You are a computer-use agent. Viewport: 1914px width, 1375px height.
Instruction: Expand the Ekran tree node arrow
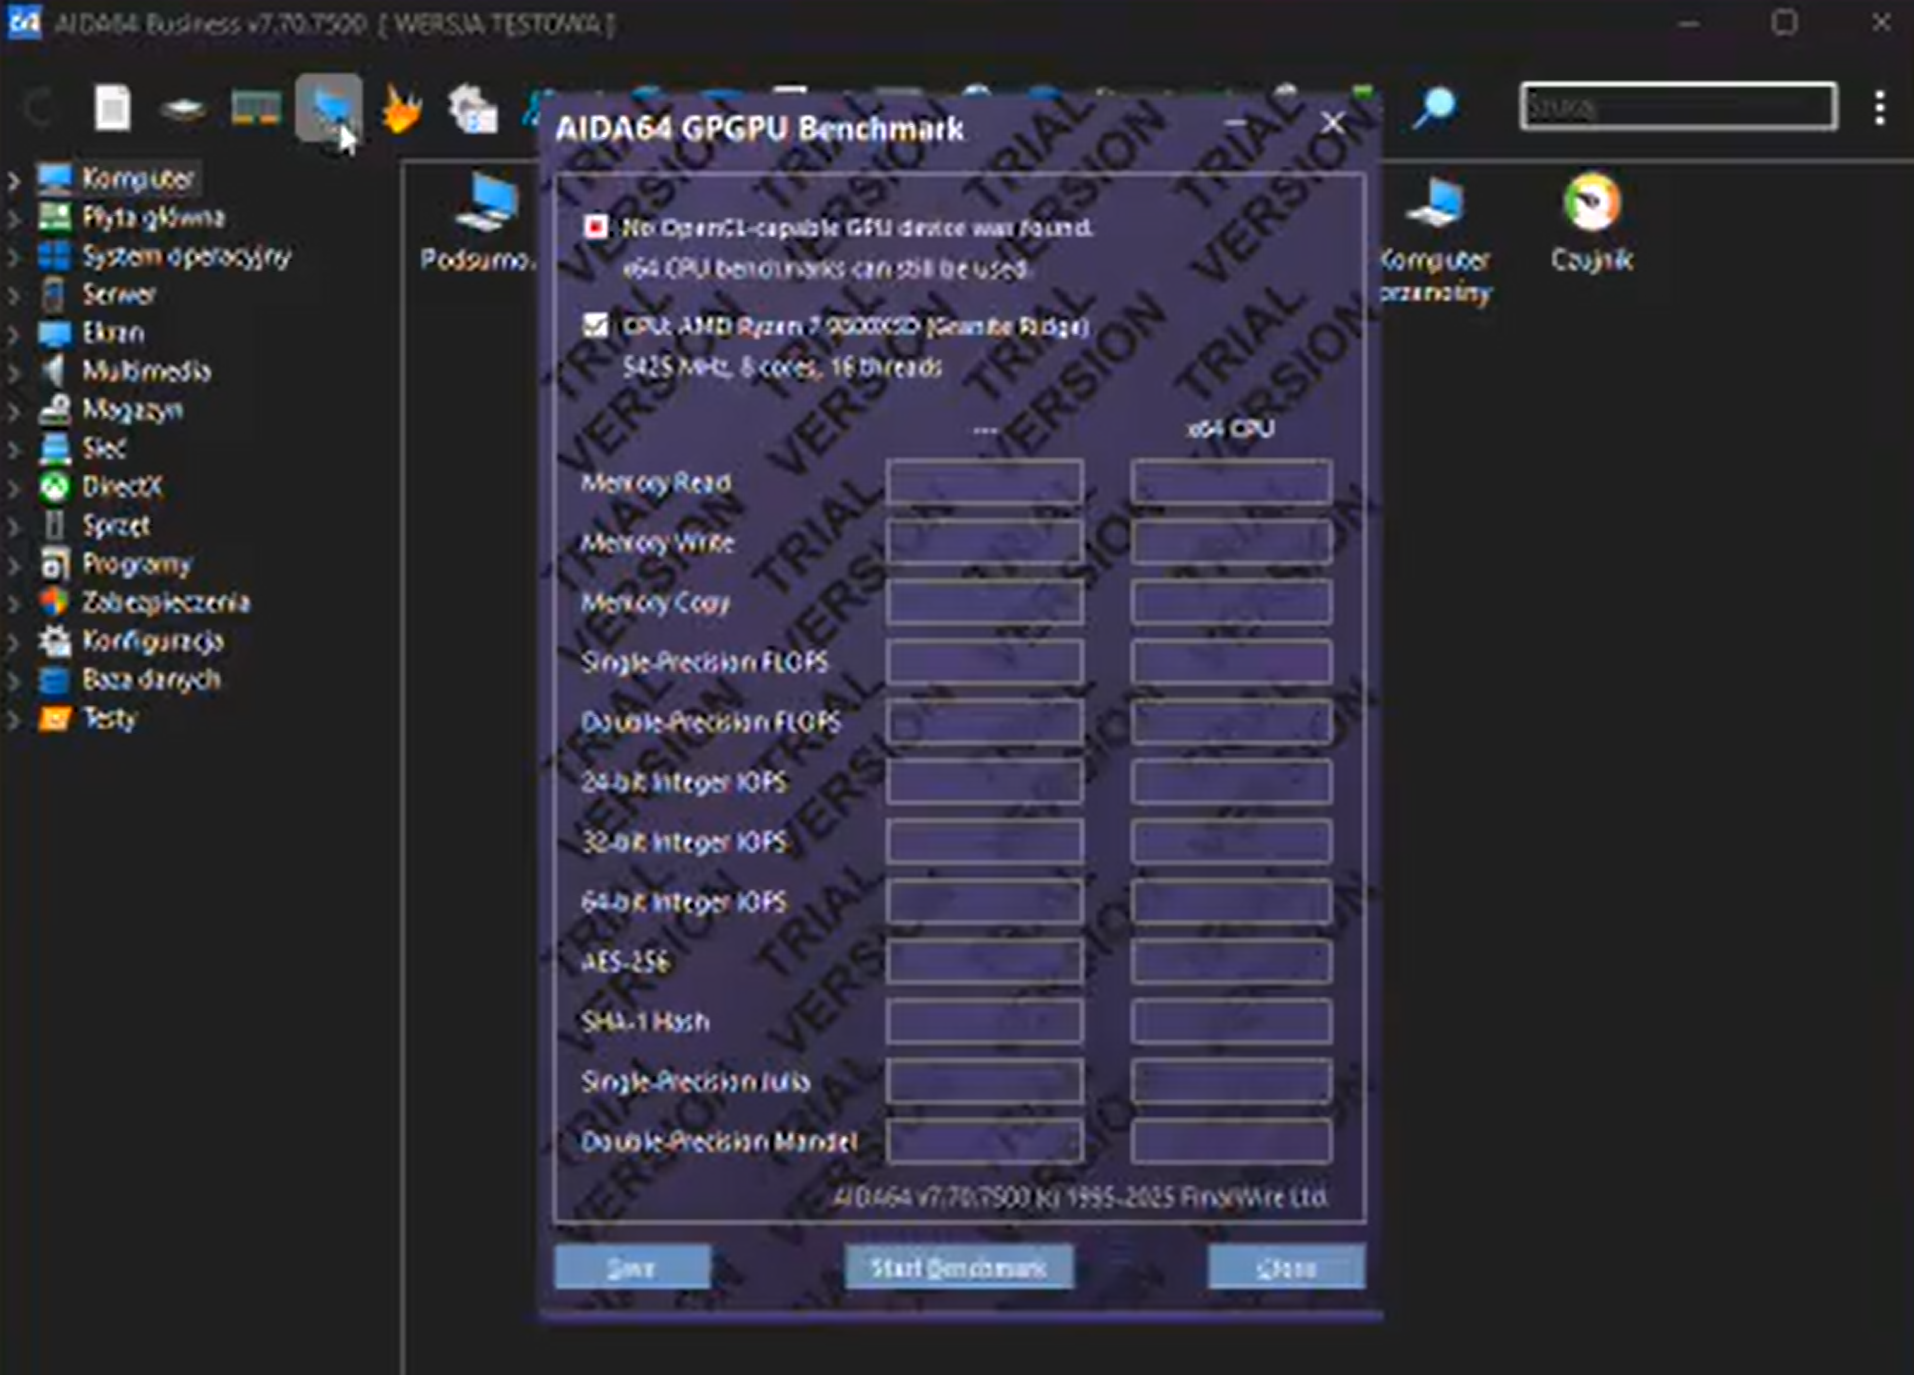tap(13, 333)
